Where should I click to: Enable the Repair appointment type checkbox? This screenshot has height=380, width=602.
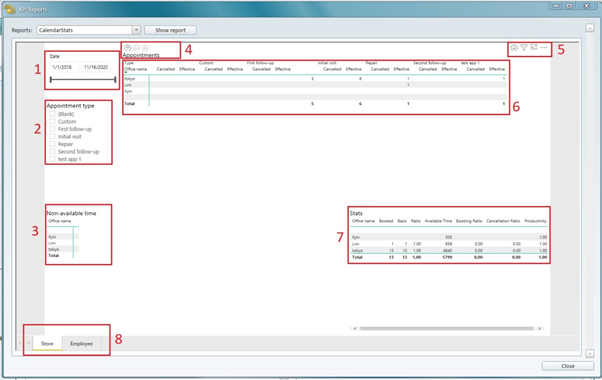click(x=53, y=144)
